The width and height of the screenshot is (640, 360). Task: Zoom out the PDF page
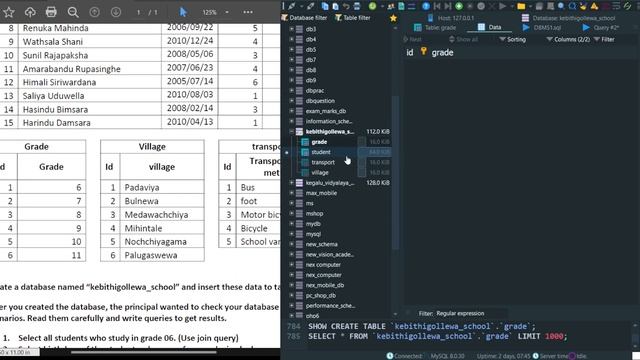pos(73,12)
